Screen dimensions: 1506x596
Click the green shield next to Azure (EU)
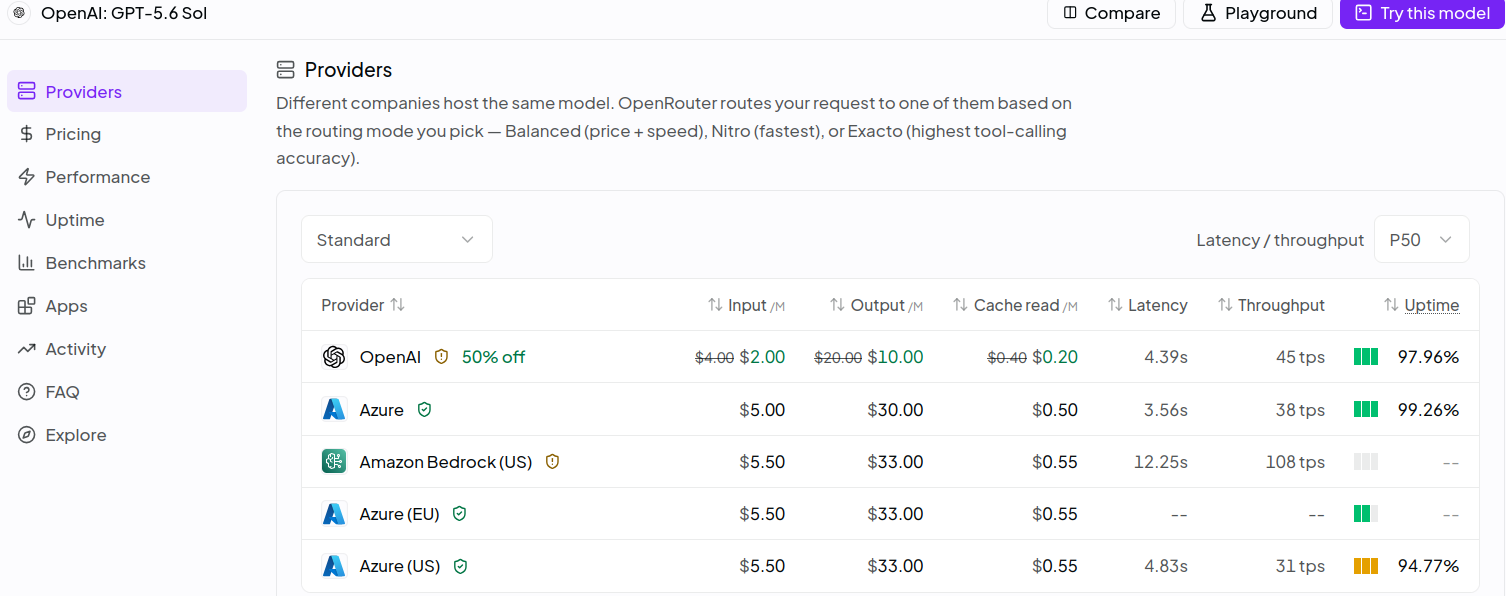click(460, 513)
